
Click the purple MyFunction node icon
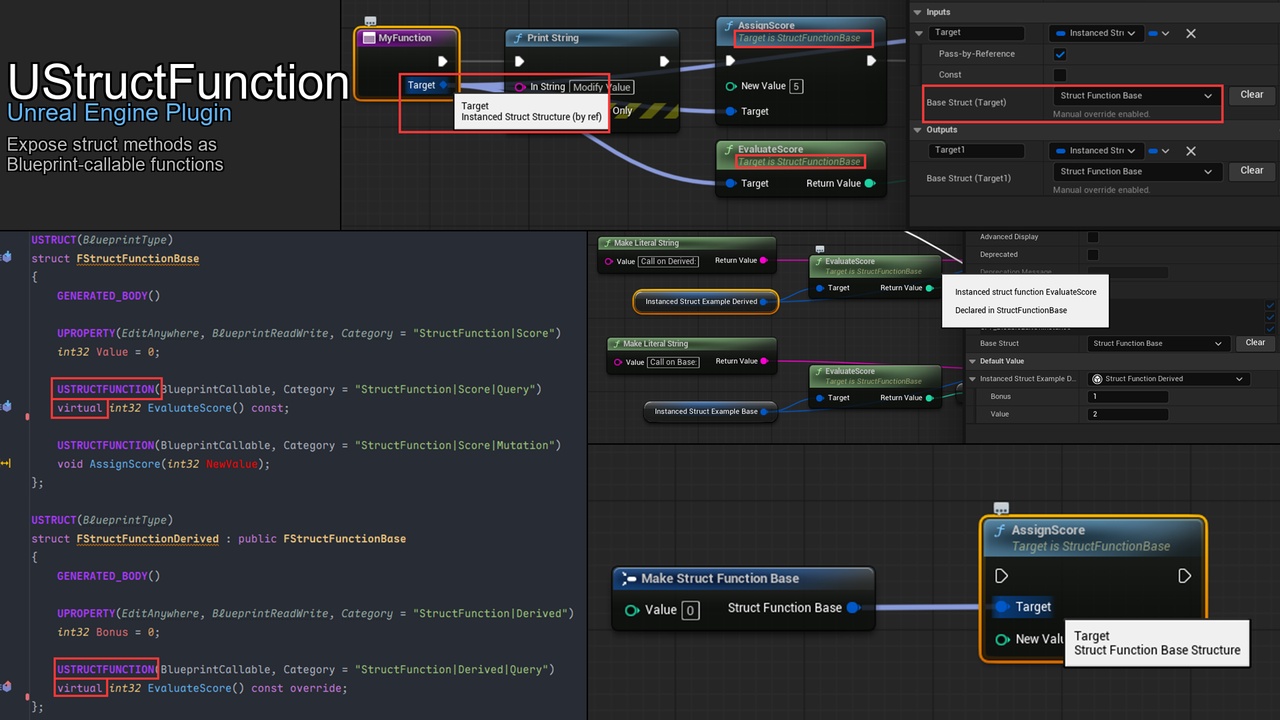368,38
